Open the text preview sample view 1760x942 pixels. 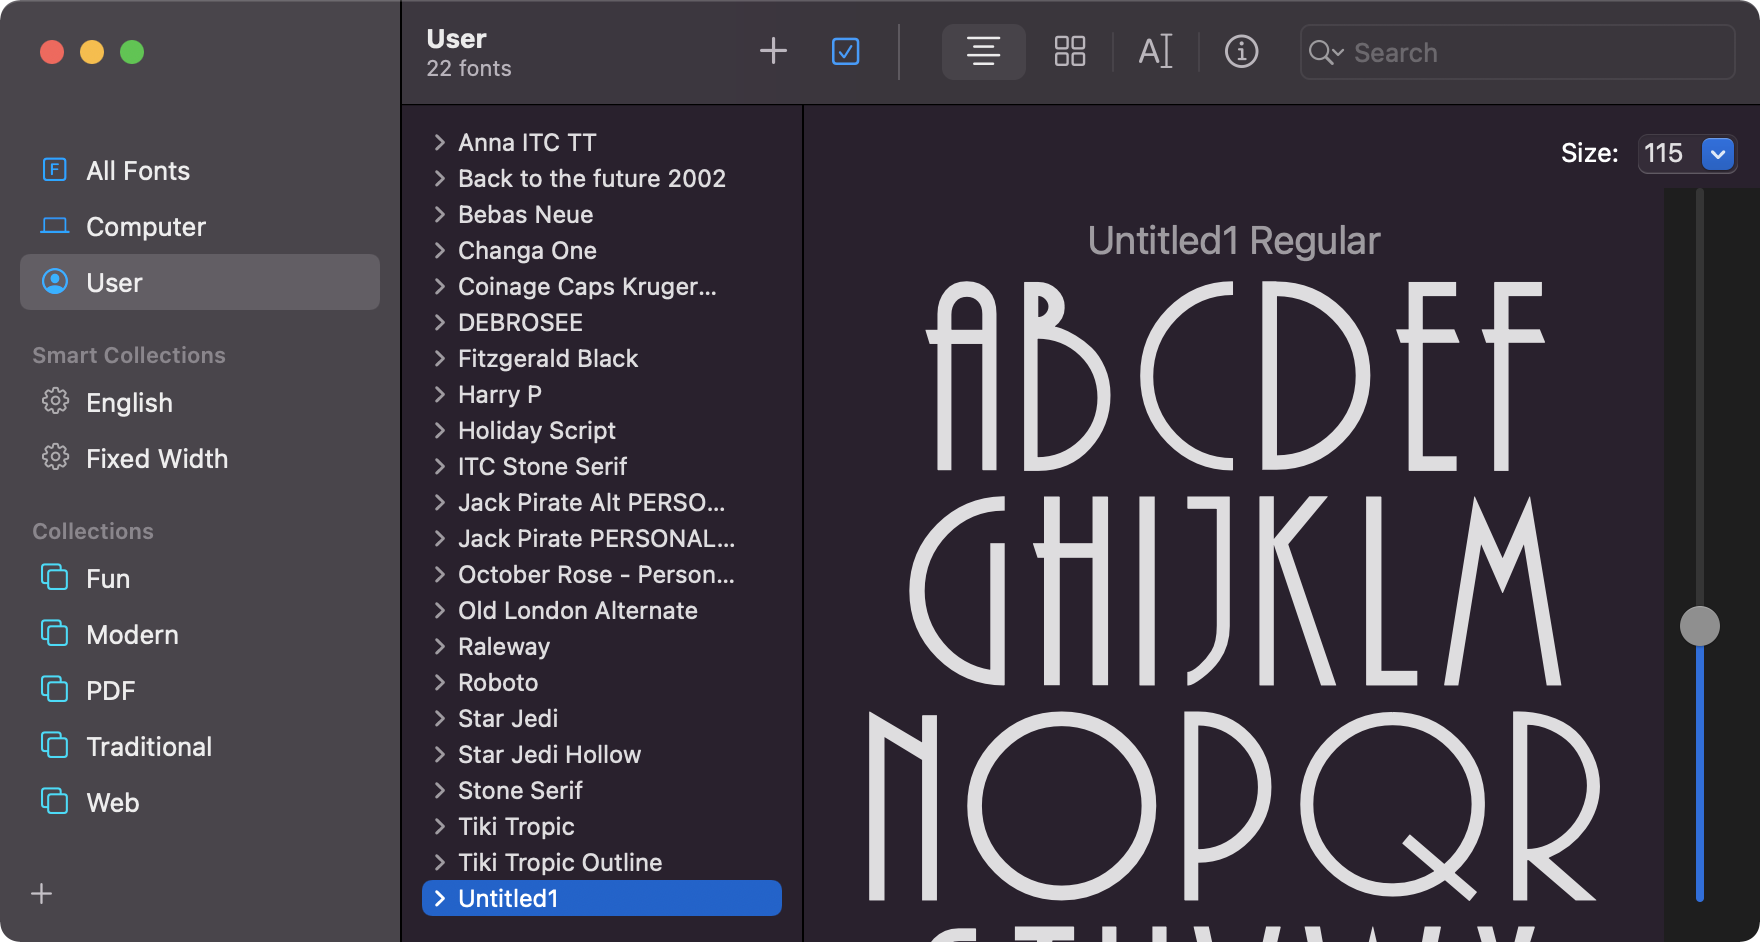point(983,51)
